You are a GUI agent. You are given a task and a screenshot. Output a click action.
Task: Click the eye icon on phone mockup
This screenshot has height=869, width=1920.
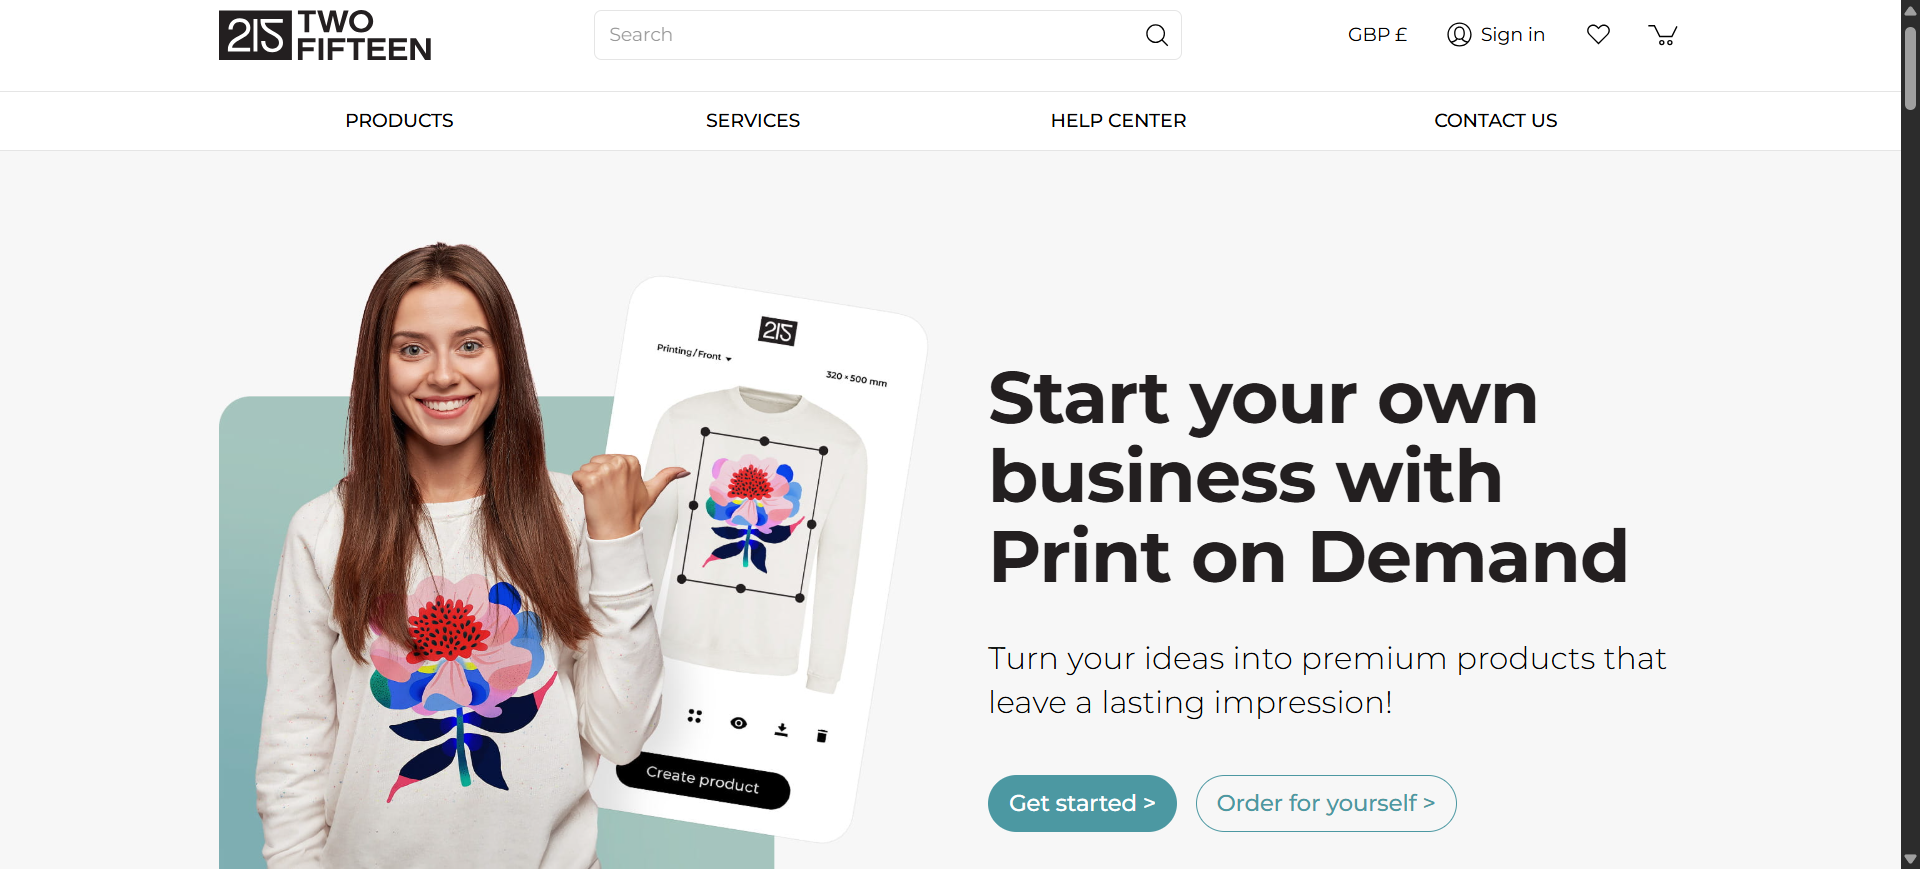(738, 723)
